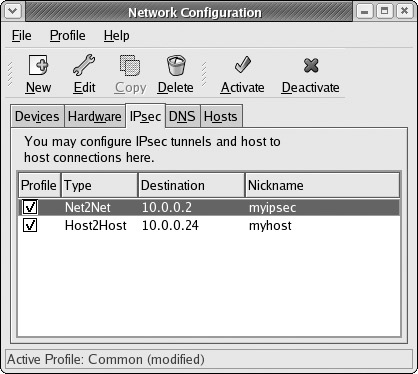Open the Help menu

tap(116, 35)
